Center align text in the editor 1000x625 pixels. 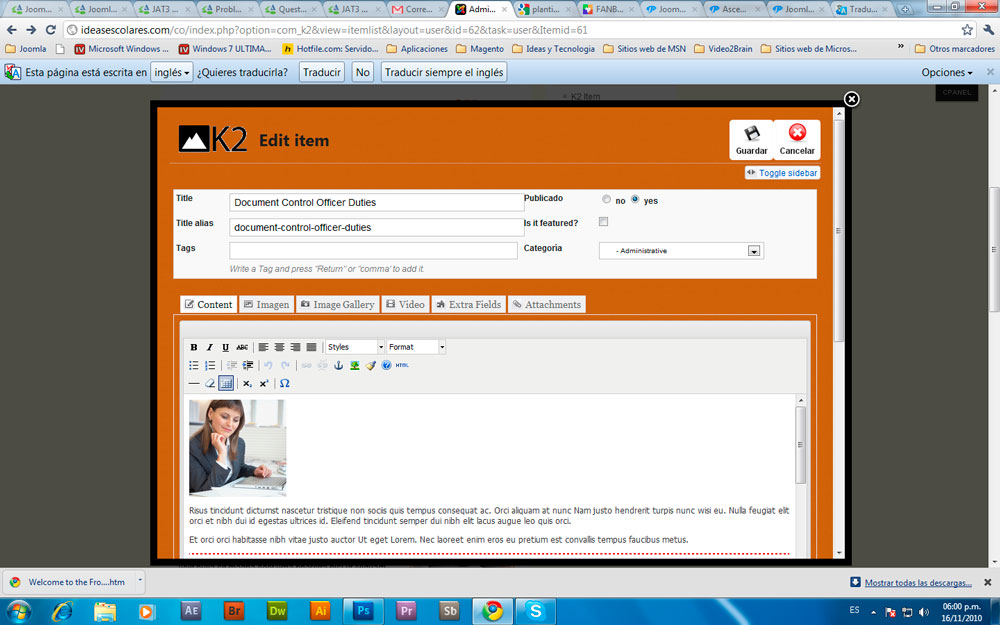(279, 347)
